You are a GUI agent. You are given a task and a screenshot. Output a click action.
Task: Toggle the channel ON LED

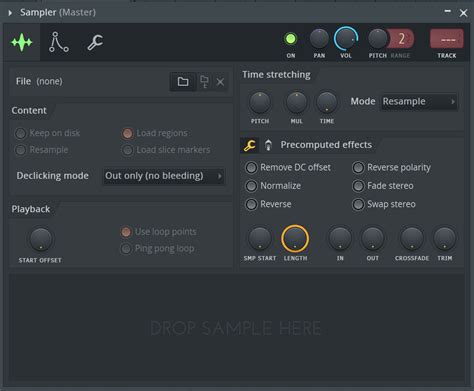(290, 39)
